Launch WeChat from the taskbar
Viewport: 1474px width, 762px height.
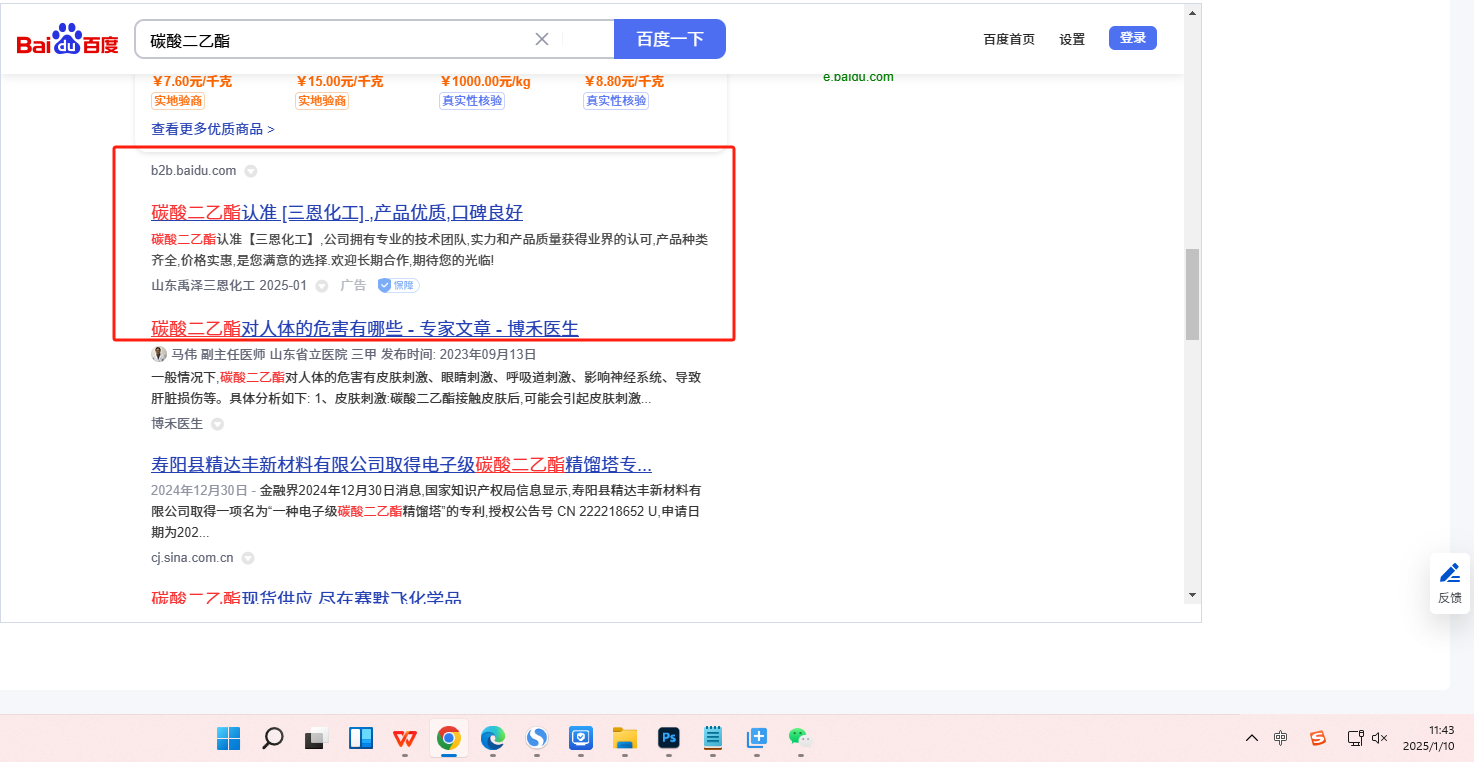tap(799, 739)
